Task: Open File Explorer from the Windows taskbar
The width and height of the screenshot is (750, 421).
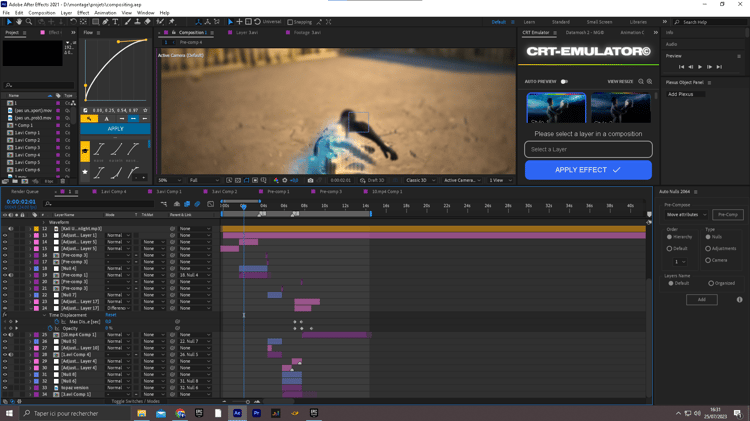Action: [142, 413]
